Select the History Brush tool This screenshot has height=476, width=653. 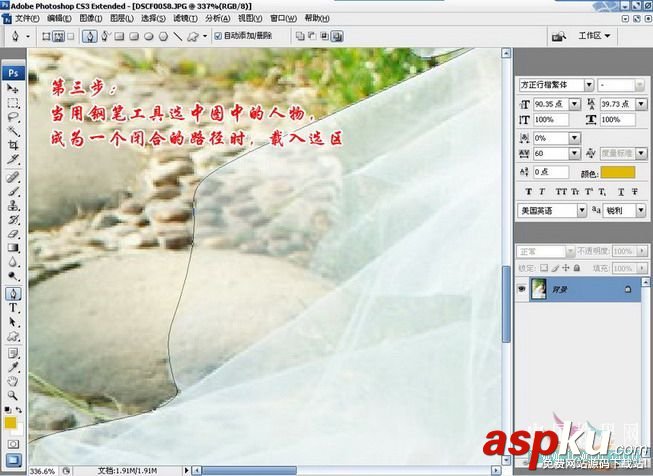[13, 220]
